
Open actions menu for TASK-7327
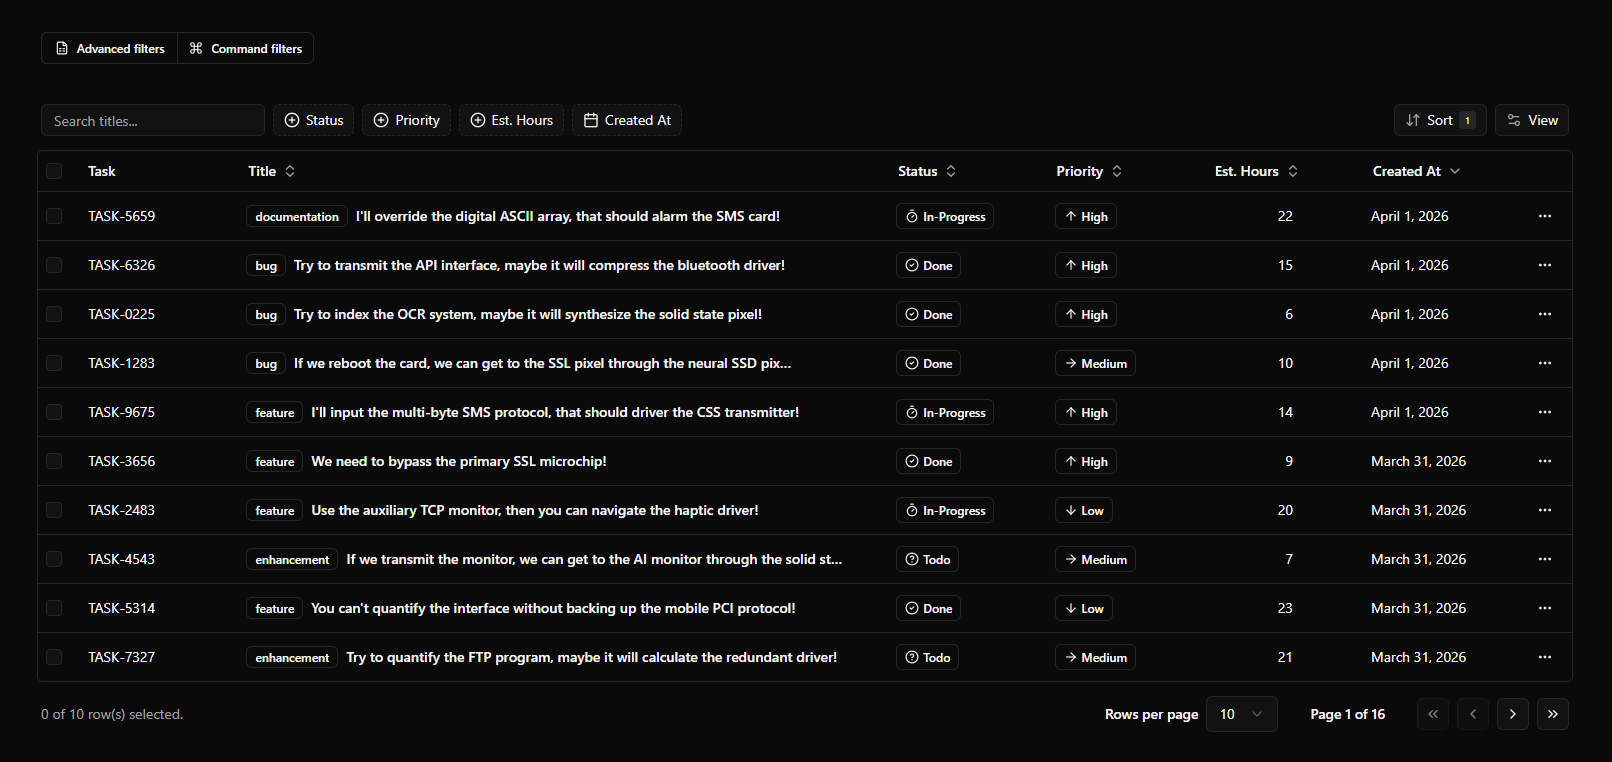(1544, 657)
